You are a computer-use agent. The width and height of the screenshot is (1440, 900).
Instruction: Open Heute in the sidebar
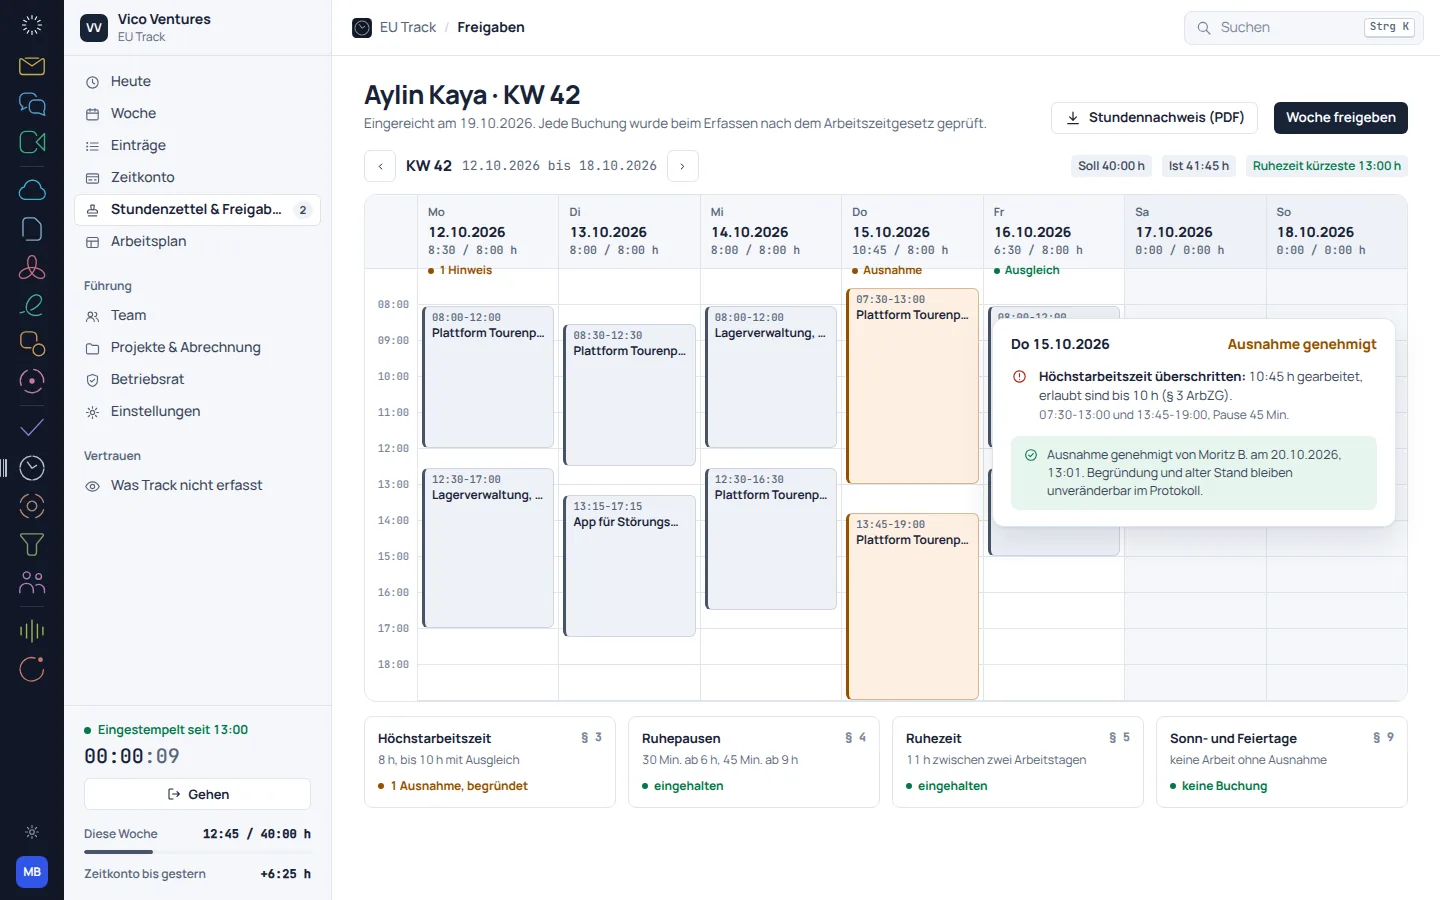(x=197, y=82)
